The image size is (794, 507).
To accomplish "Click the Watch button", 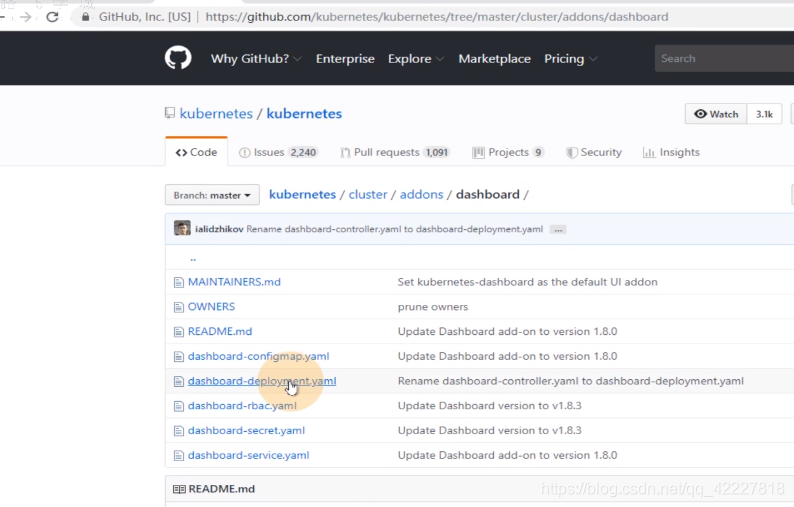I will point(716,114).
